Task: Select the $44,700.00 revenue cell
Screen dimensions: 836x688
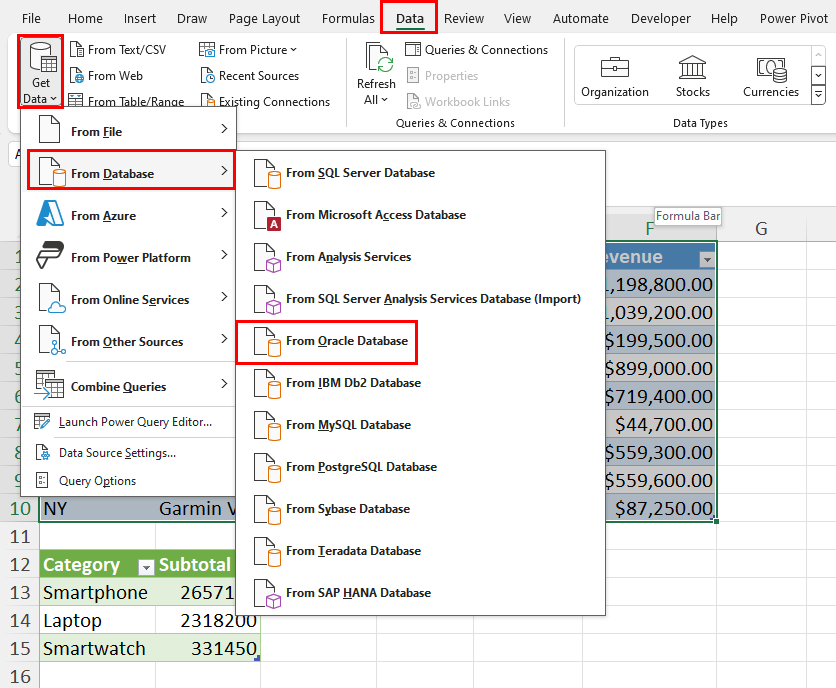Action: tap(661, 424)
